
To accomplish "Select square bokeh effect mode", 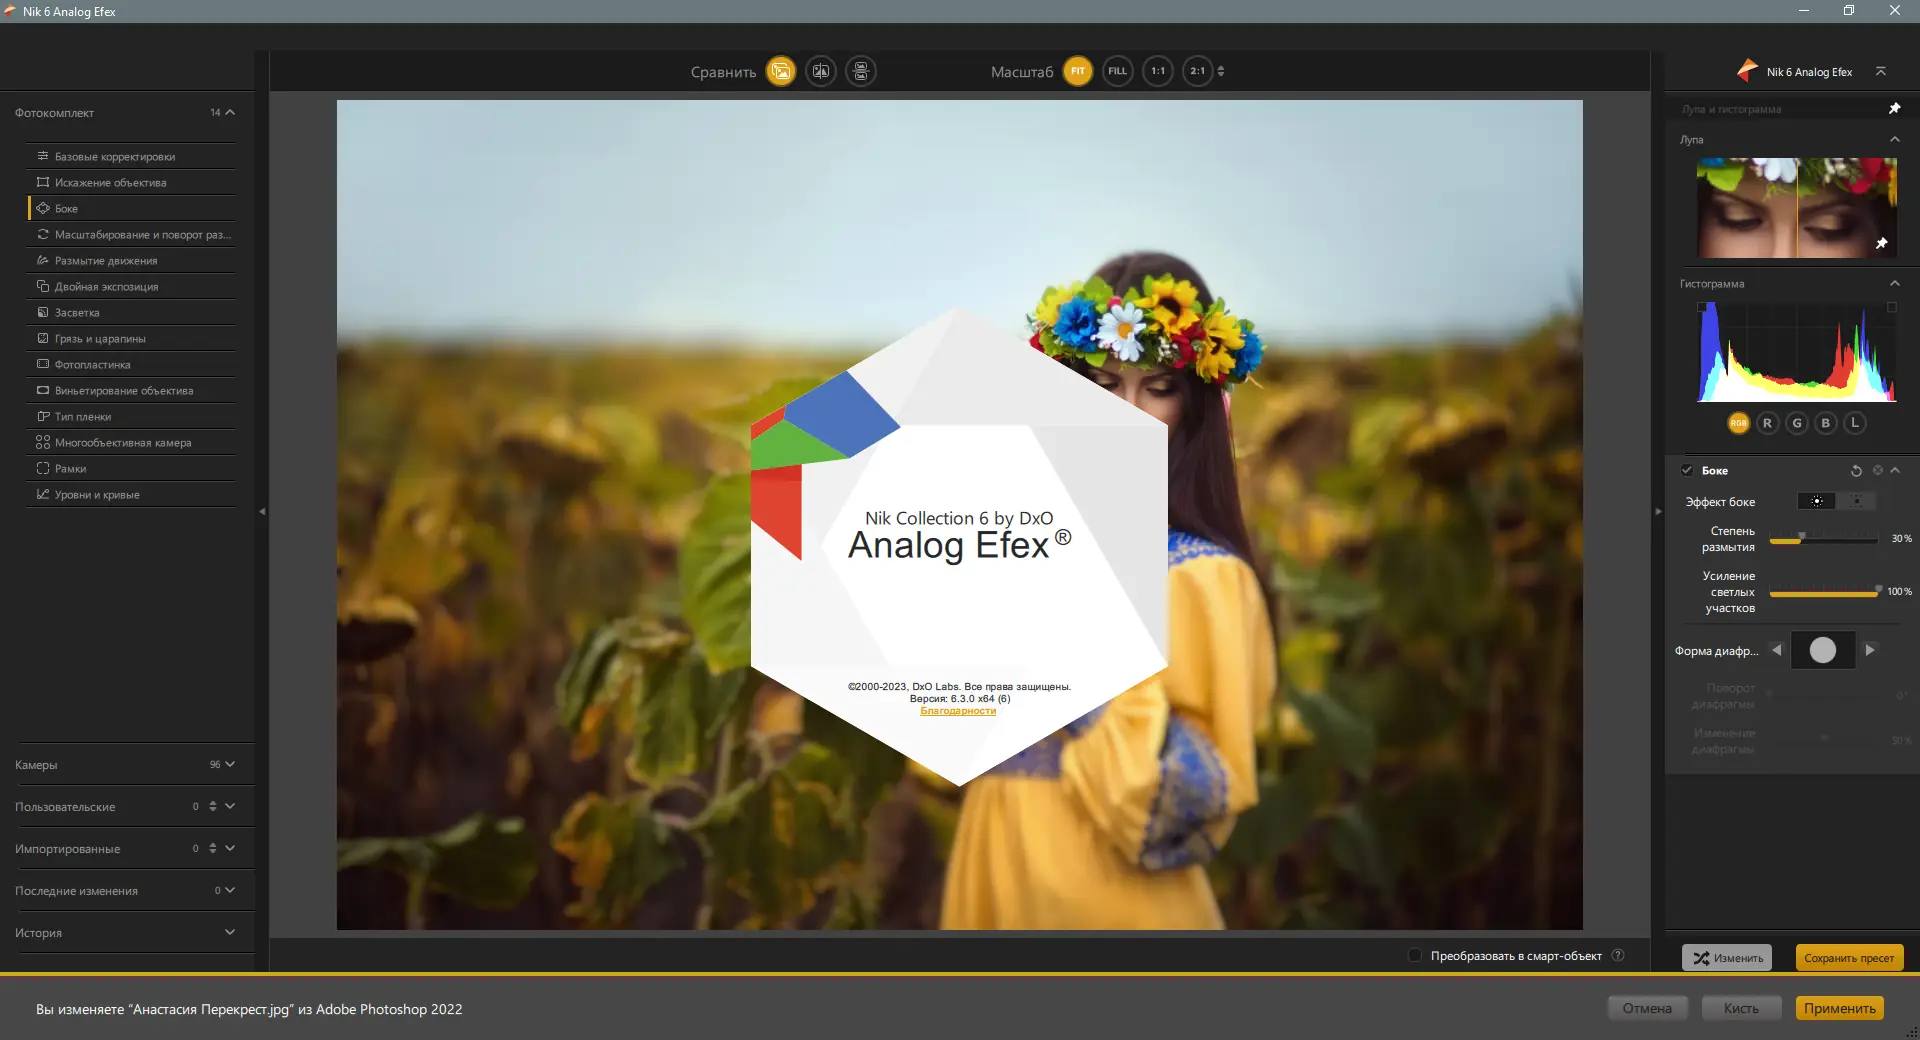I will [x=1857, y=501].
